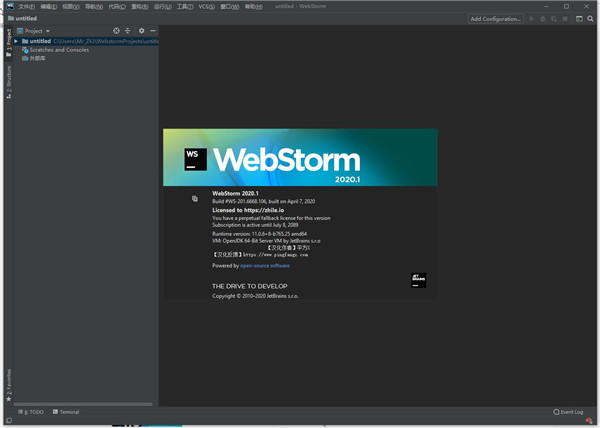Click the Runtime version line

point(259,234)
